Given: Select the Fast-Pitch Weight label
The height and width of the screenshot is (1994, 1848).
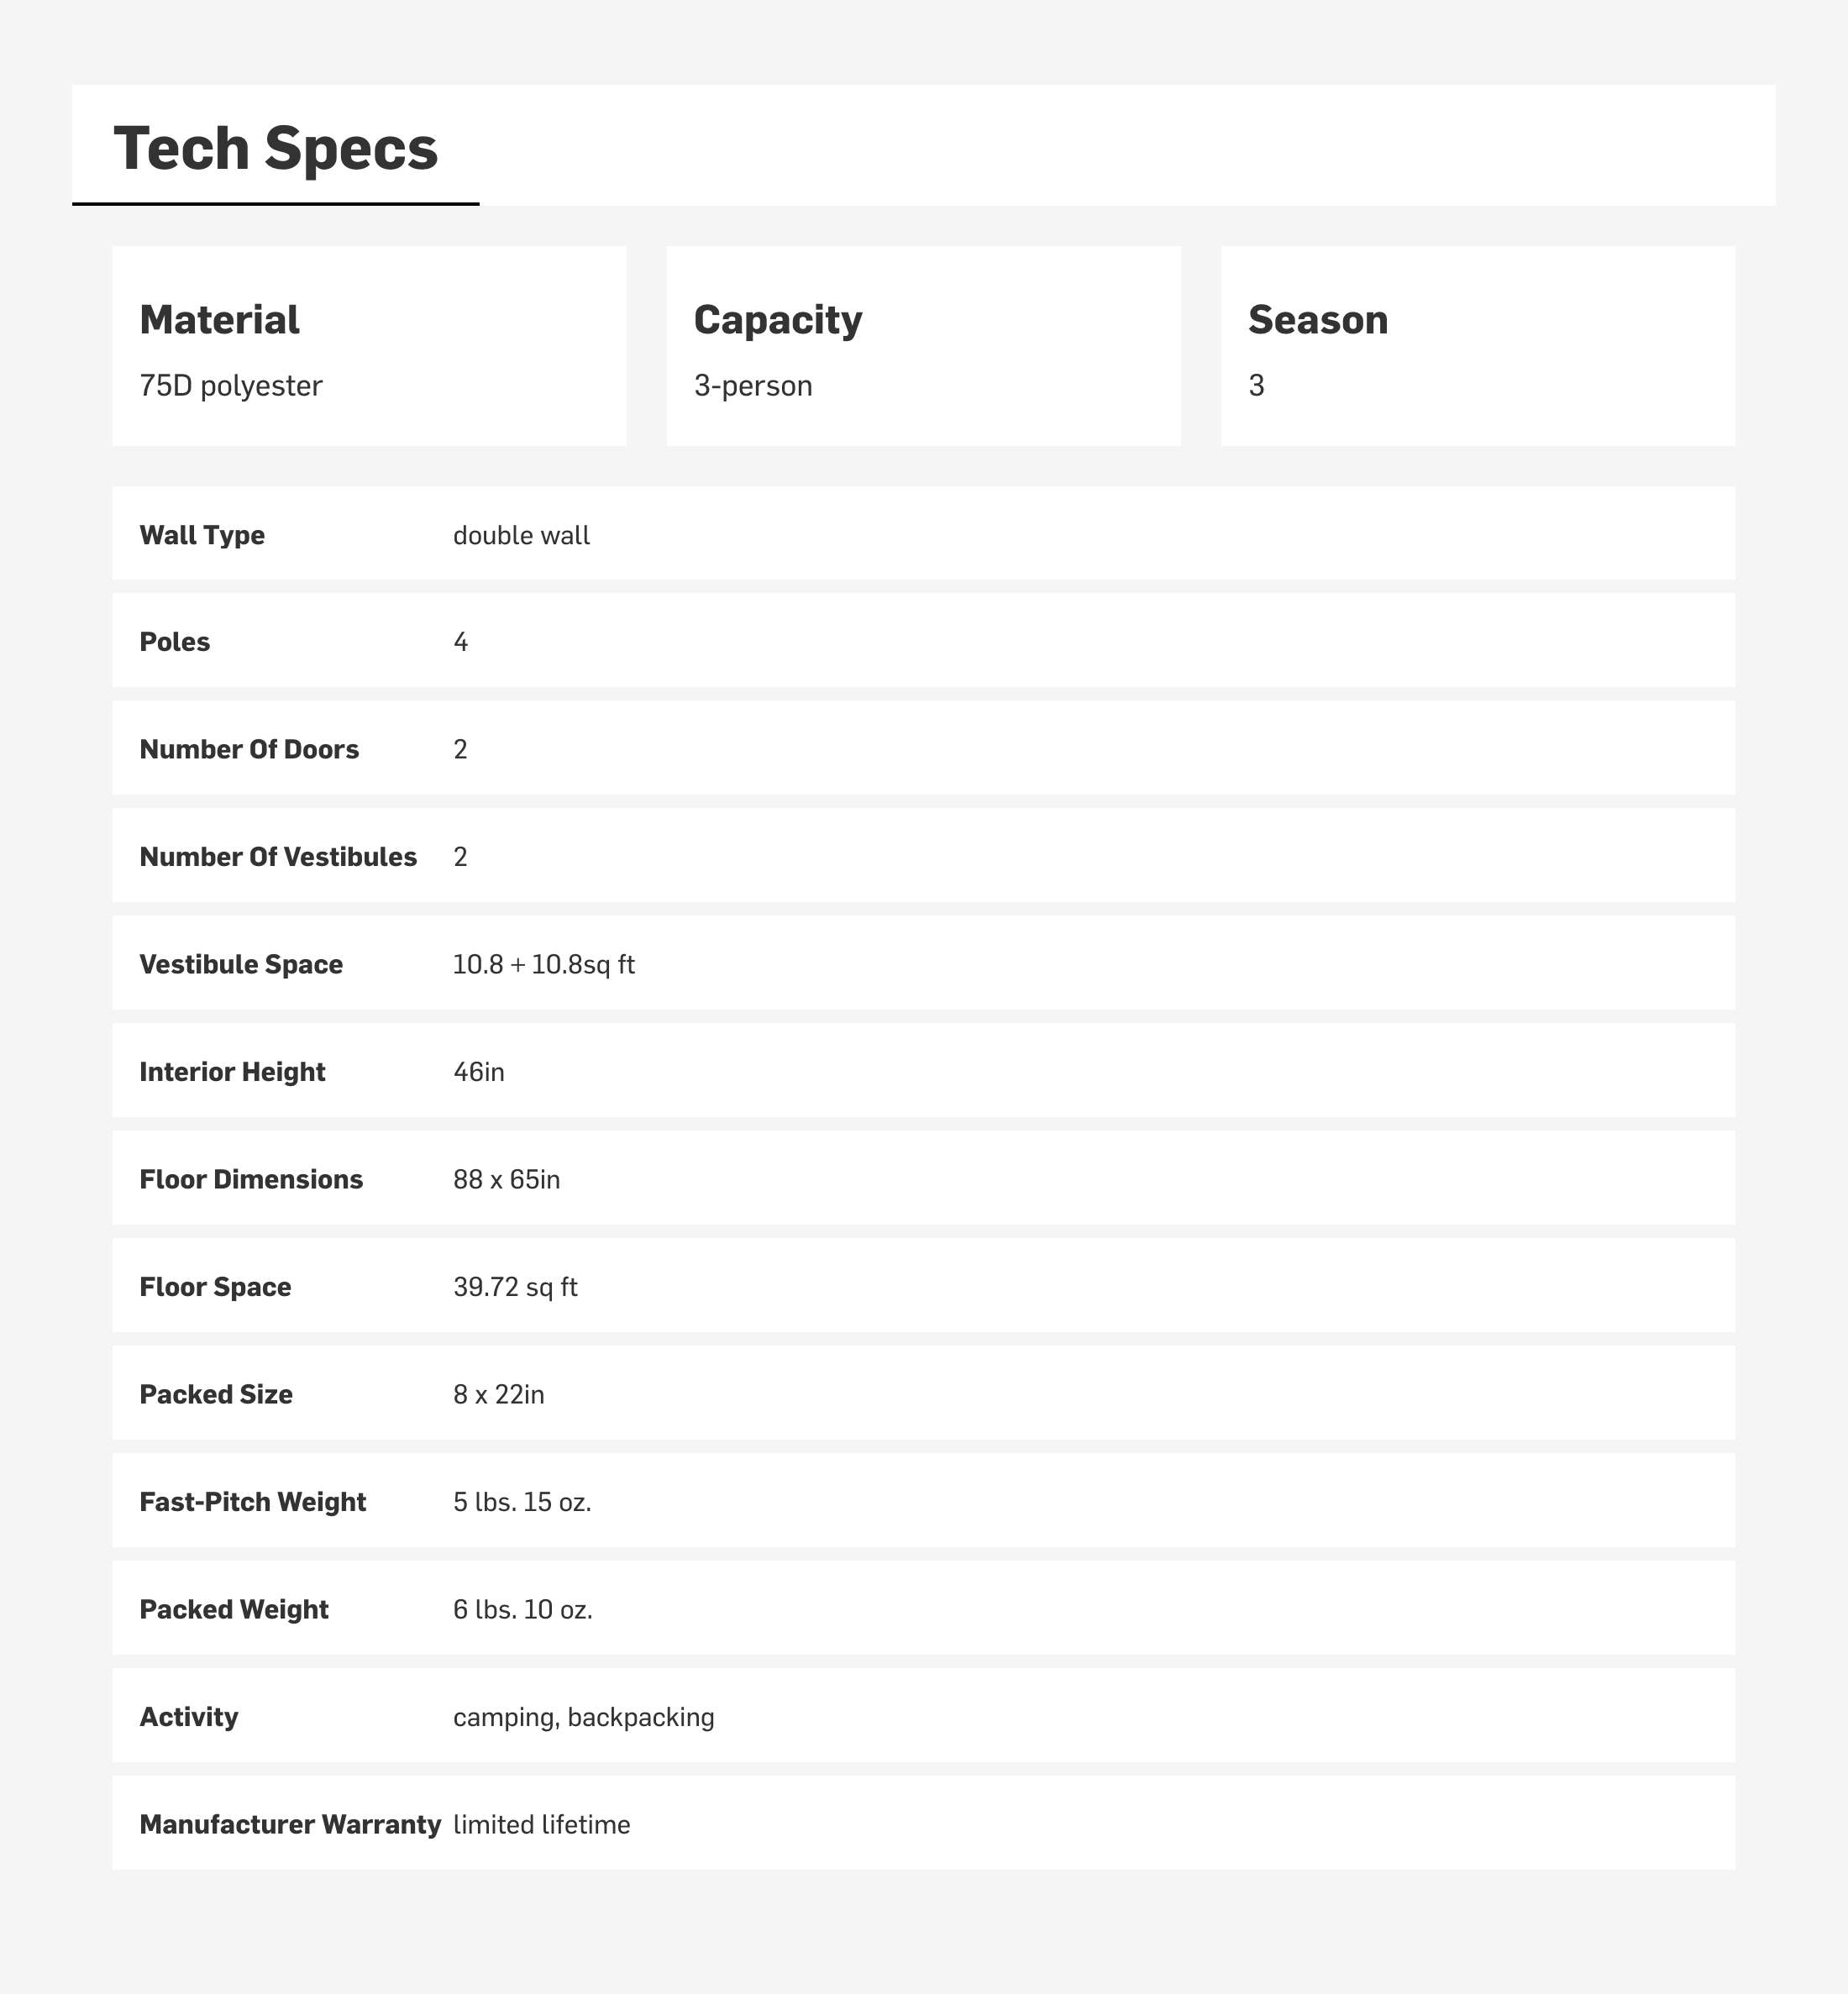Looking at the screenshot, I should 253,1502.
